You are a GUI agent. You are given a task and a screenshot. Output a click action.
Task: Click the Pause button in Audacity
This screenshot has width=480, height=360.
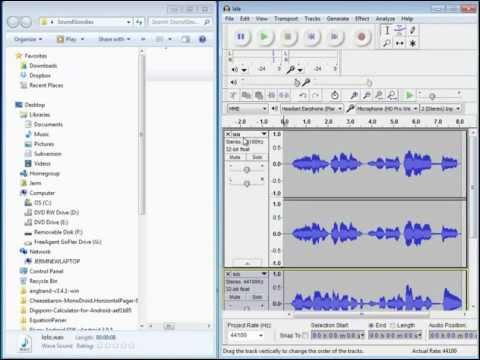click(240, 37)
